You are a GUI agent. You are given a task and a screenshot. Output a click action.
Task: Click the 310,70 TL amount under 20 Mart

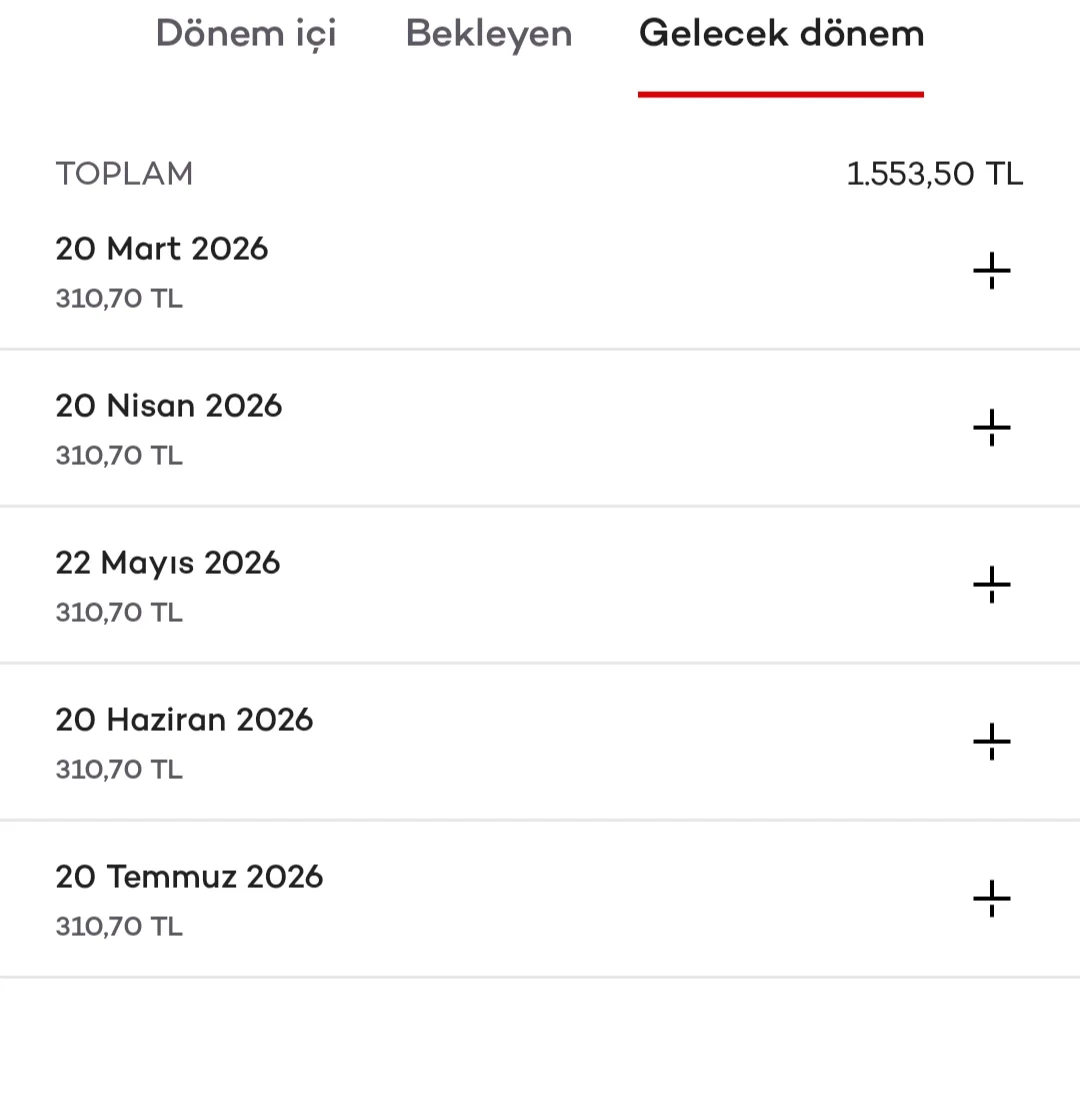point(119,299)
